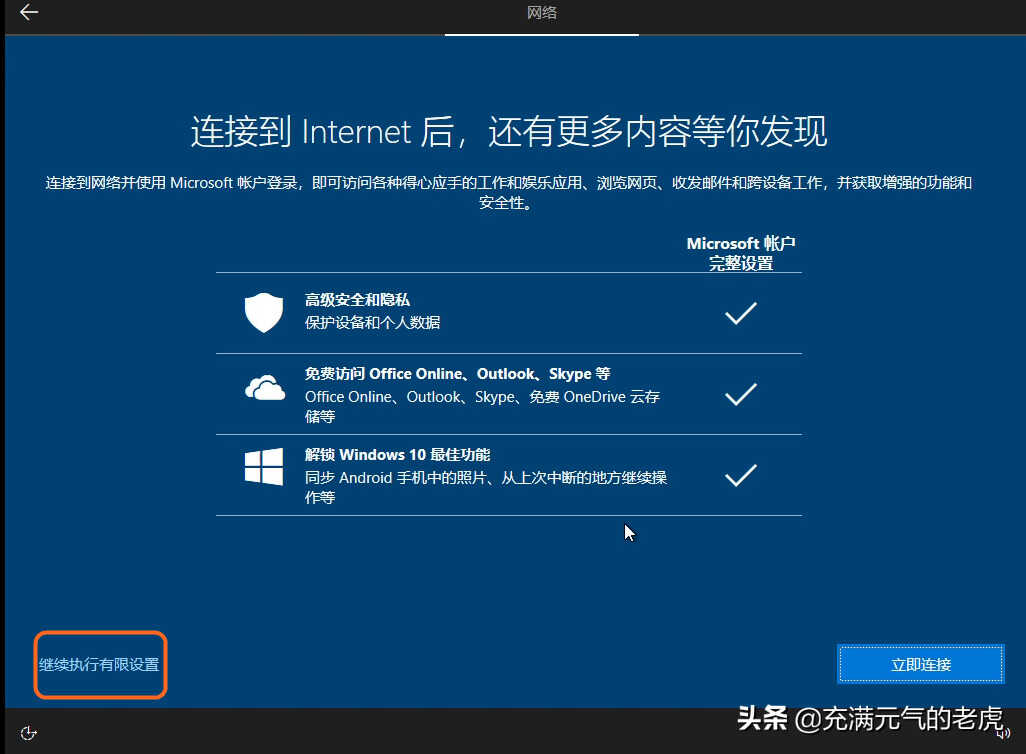The width and height of the screenshot is (1026, 754).
Task: Choose 继续执行有限设置 link
Action: [99, 664]
